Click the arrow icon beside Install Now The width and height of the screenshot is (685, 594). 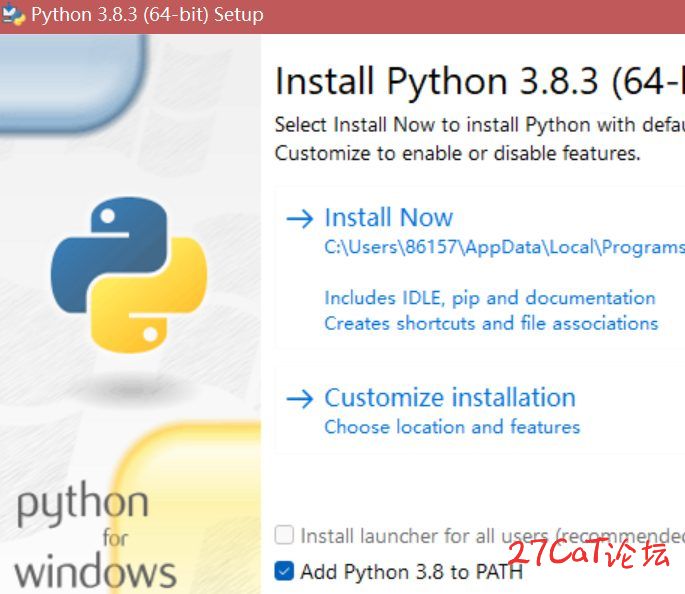pos(300,218)
